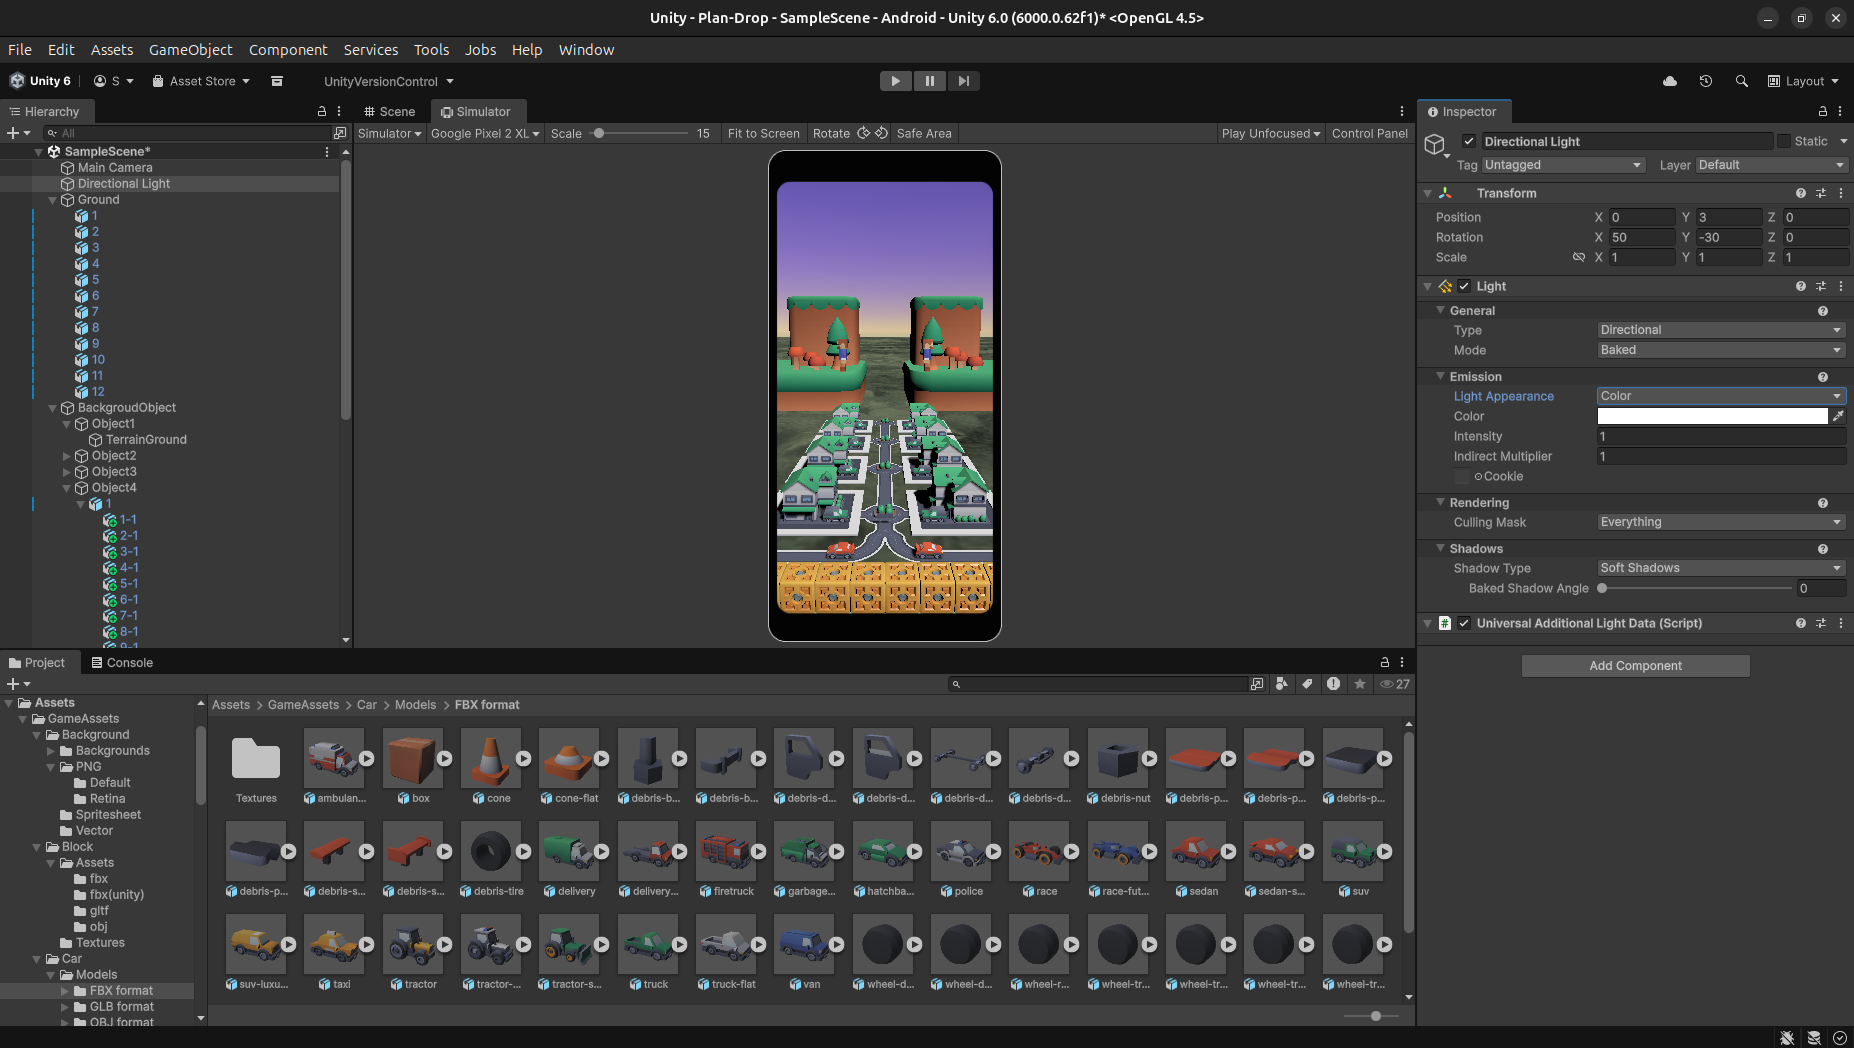Select the police car model thumbnail
This screenshot has height=1048, width=1854.
pyautogui.click(x=960, y=852)
